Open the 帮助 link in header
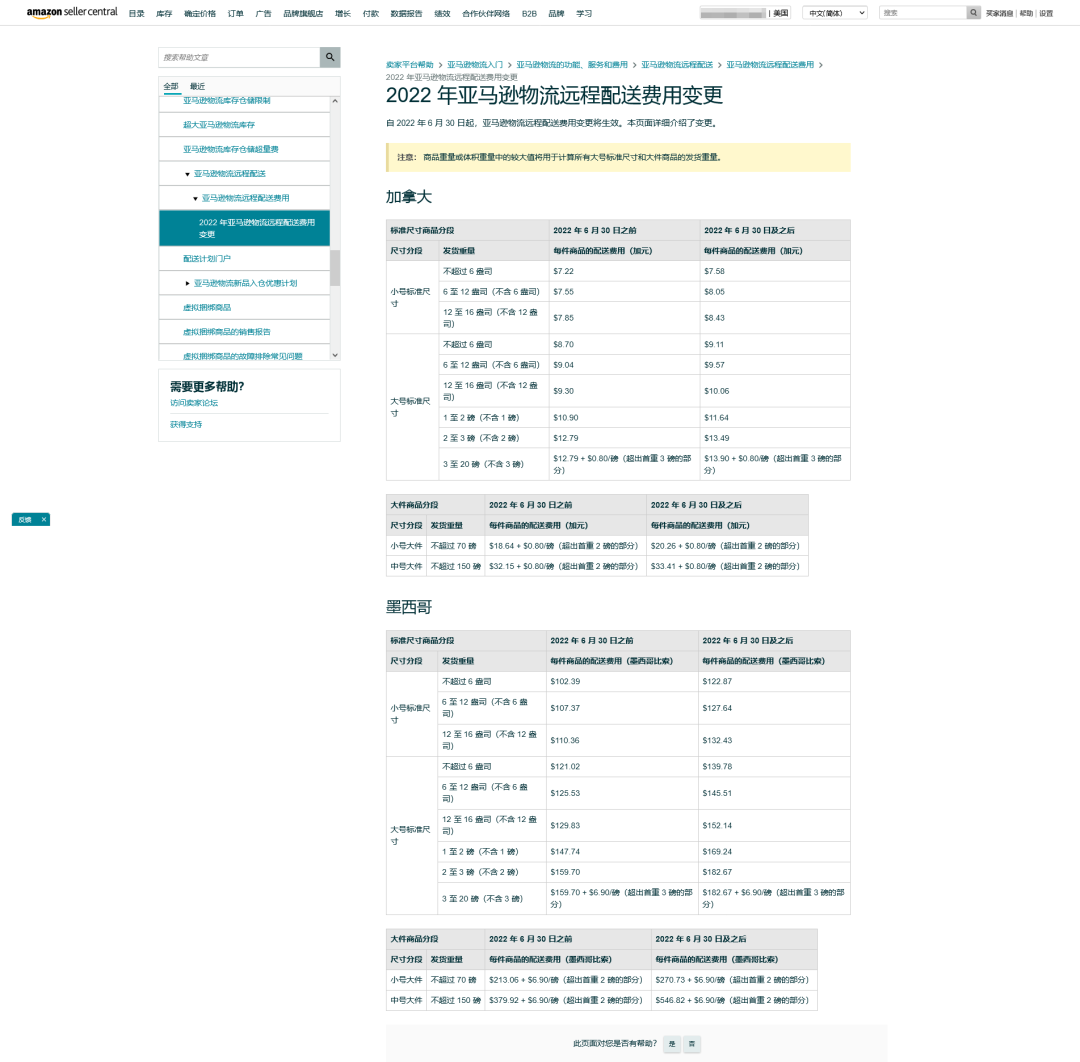The width and height of the screenshot is (1080, 1062). click(x=1026, y=13)
